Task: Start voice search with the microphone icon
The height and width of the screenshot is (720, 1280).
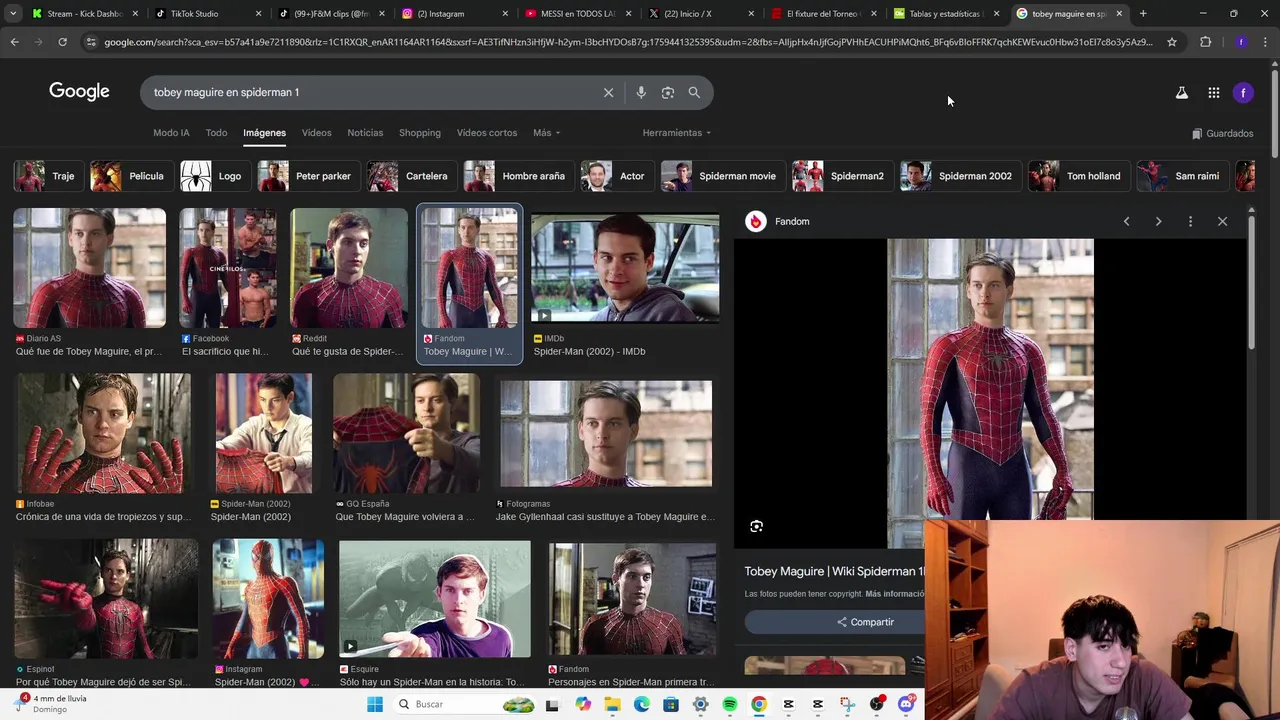Action: 641,92
